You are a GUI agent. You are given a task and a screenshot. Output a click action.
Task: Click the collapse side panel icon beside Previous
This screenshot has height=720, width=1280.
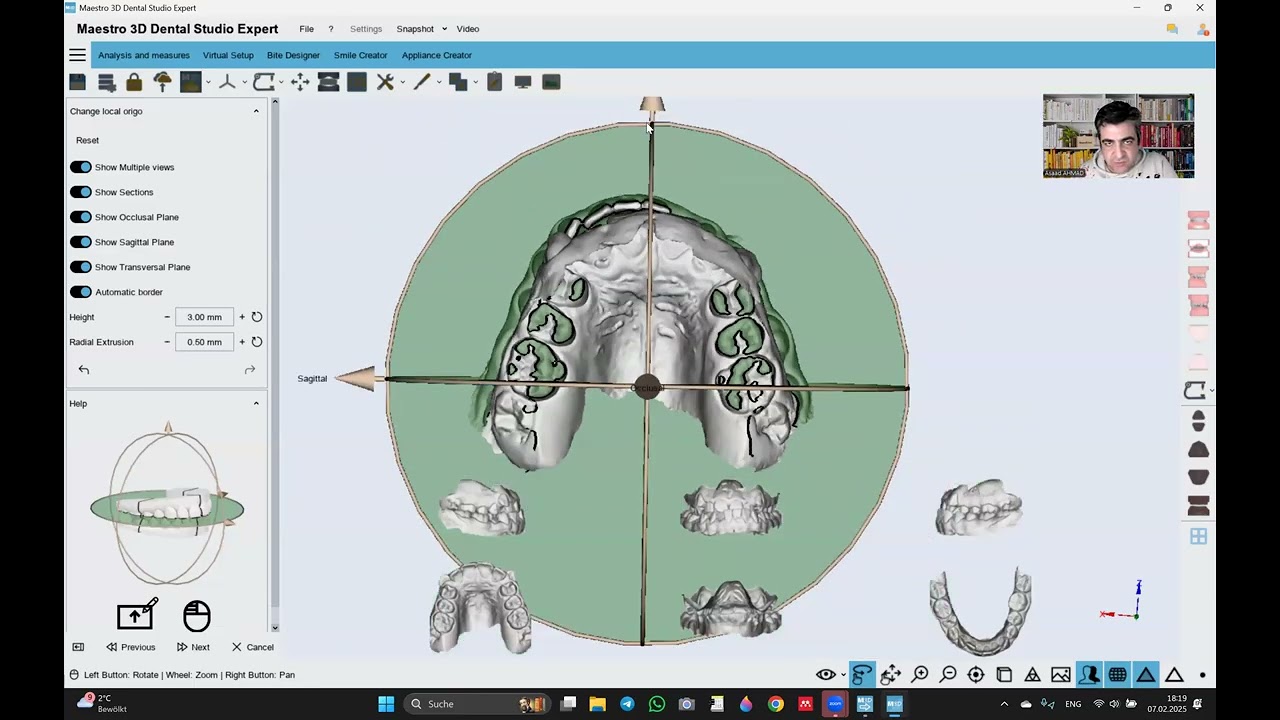(x=78, y=647)
